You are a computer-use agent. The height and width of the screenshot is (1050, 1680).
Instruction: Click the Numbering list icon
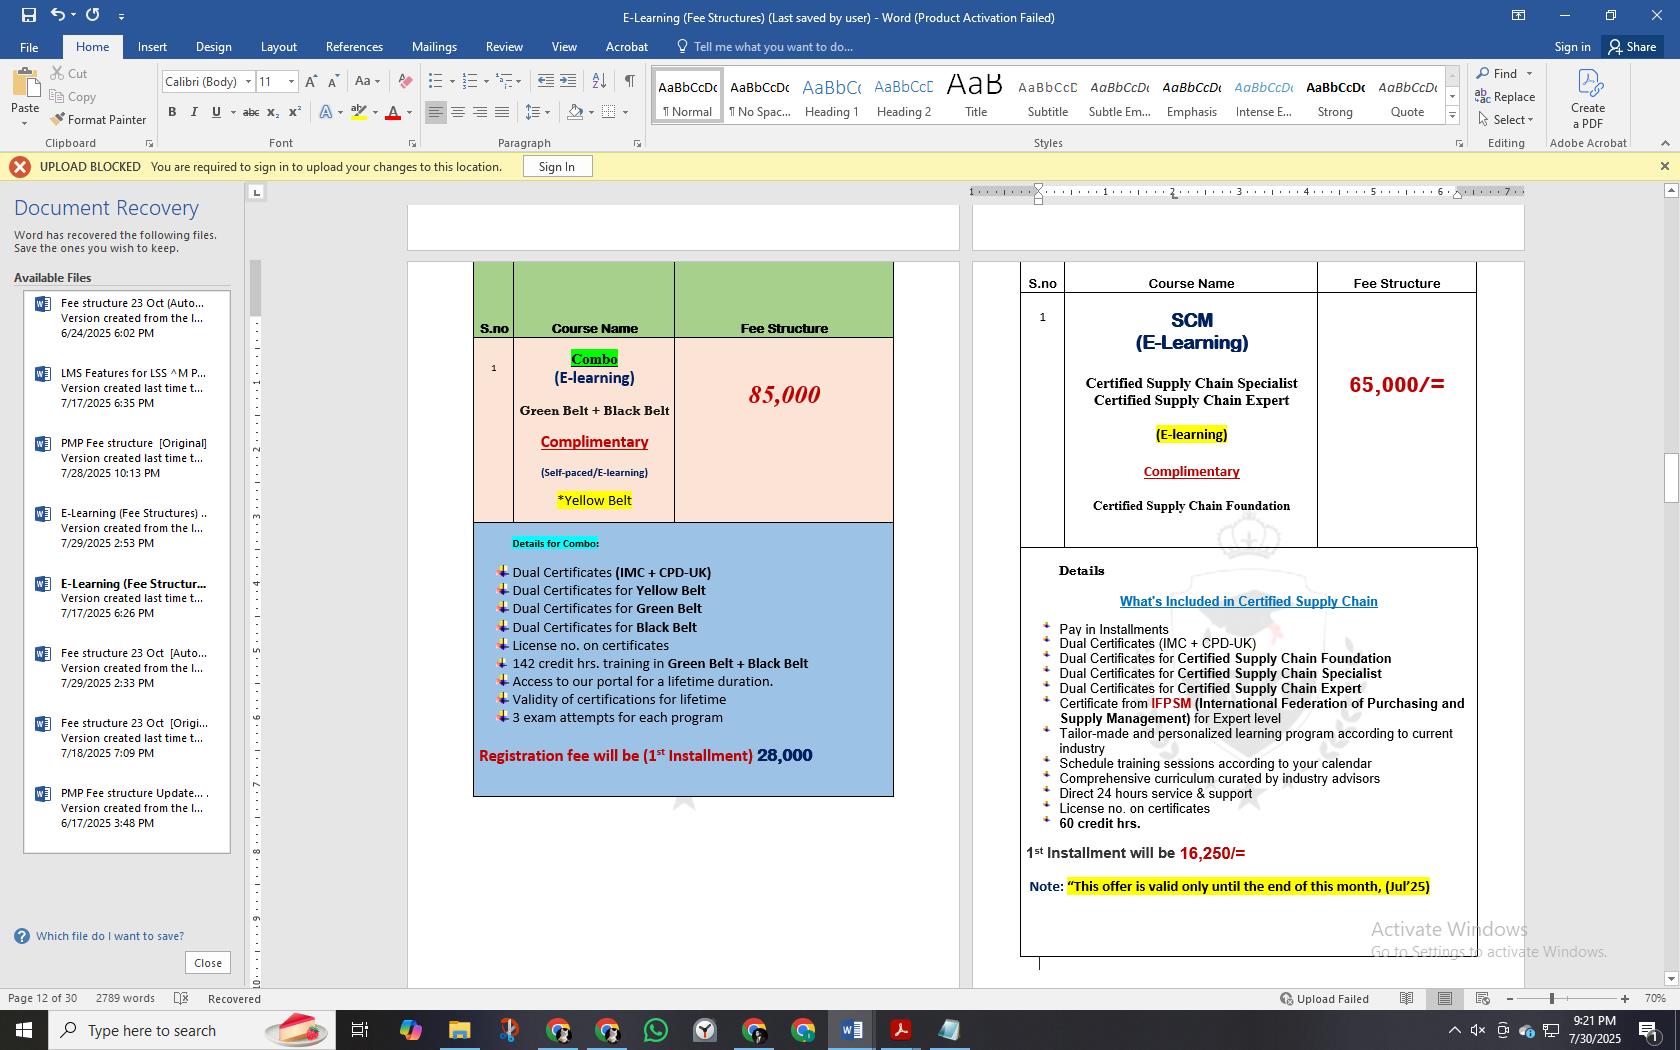click(x=469, y=82)
